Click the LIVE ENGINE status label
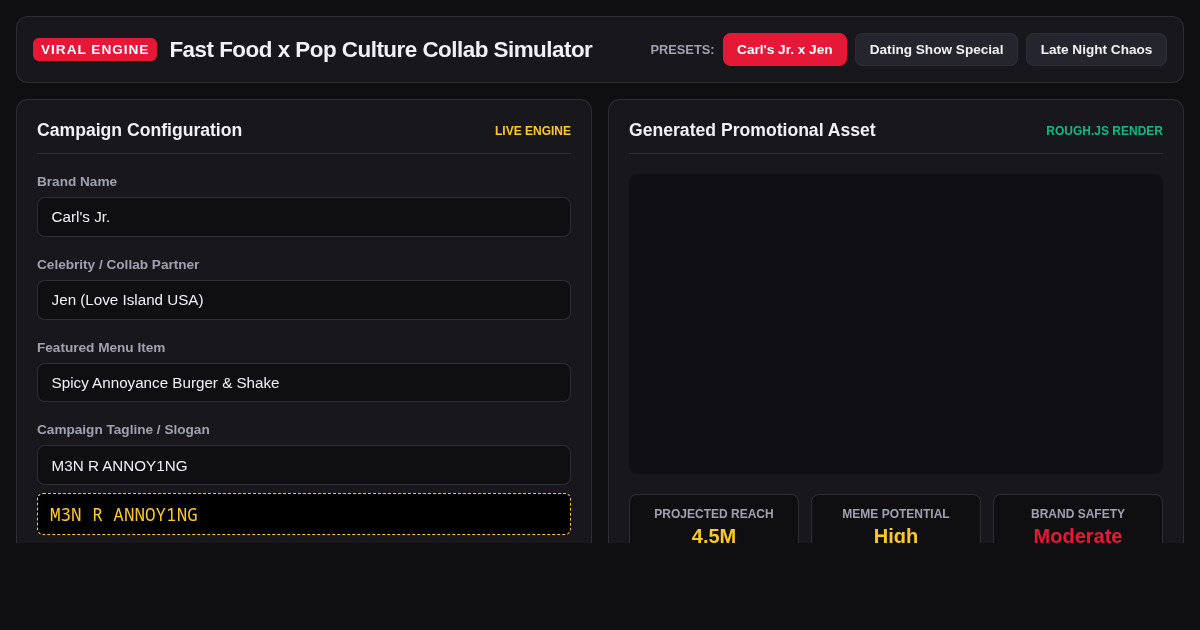Image resolution: width=1200 pixels, height=630 pixels. click(533, 131)
